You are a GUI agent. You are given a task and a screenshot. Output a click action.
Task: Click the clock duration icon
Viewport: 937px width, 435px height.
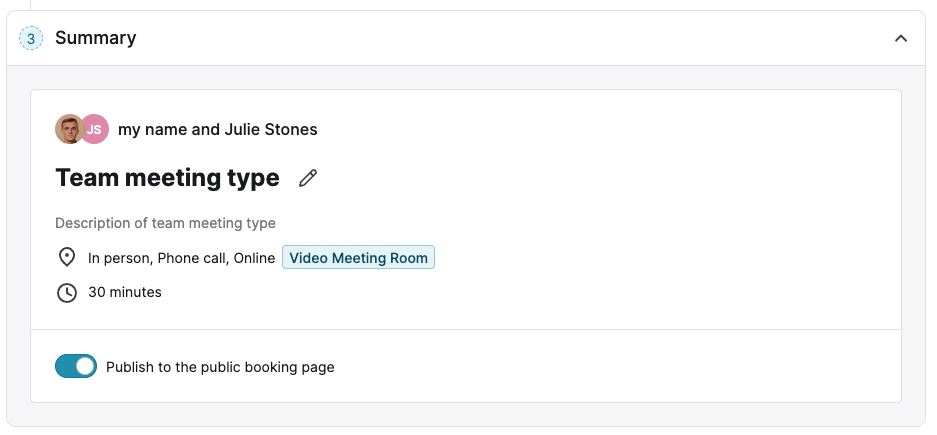tap(67, 292)
